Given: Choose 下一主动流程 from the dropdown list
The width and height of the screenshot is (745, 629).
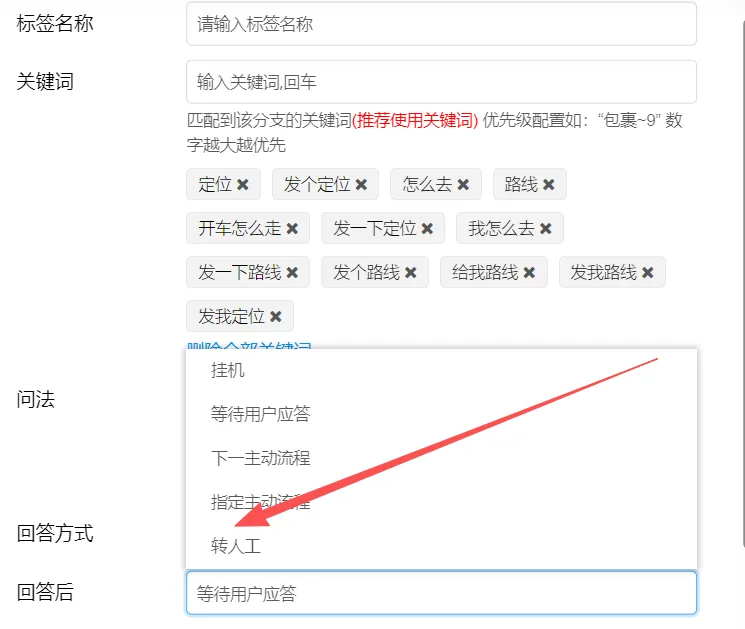Looking at the screenshot, I should click(x=441, y=458).
